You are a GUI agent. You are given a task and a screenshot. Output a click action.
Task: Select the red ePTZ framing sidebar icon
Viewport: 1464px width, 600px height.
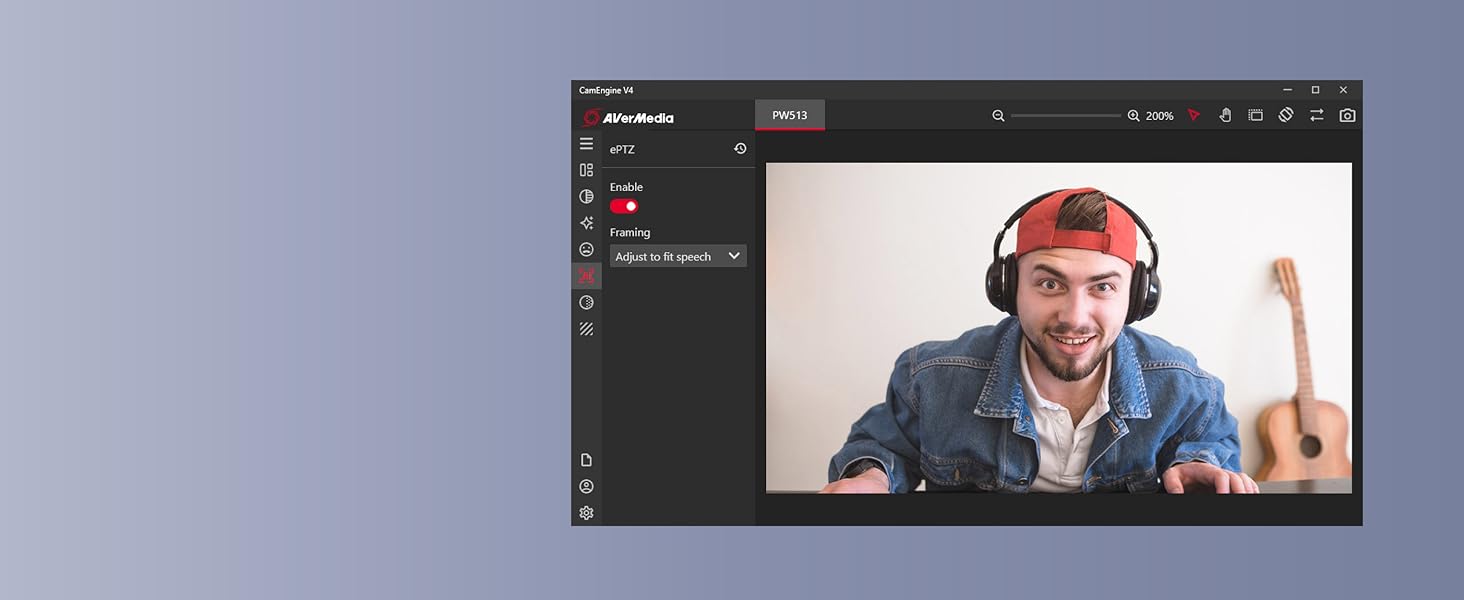click(586, 276)
